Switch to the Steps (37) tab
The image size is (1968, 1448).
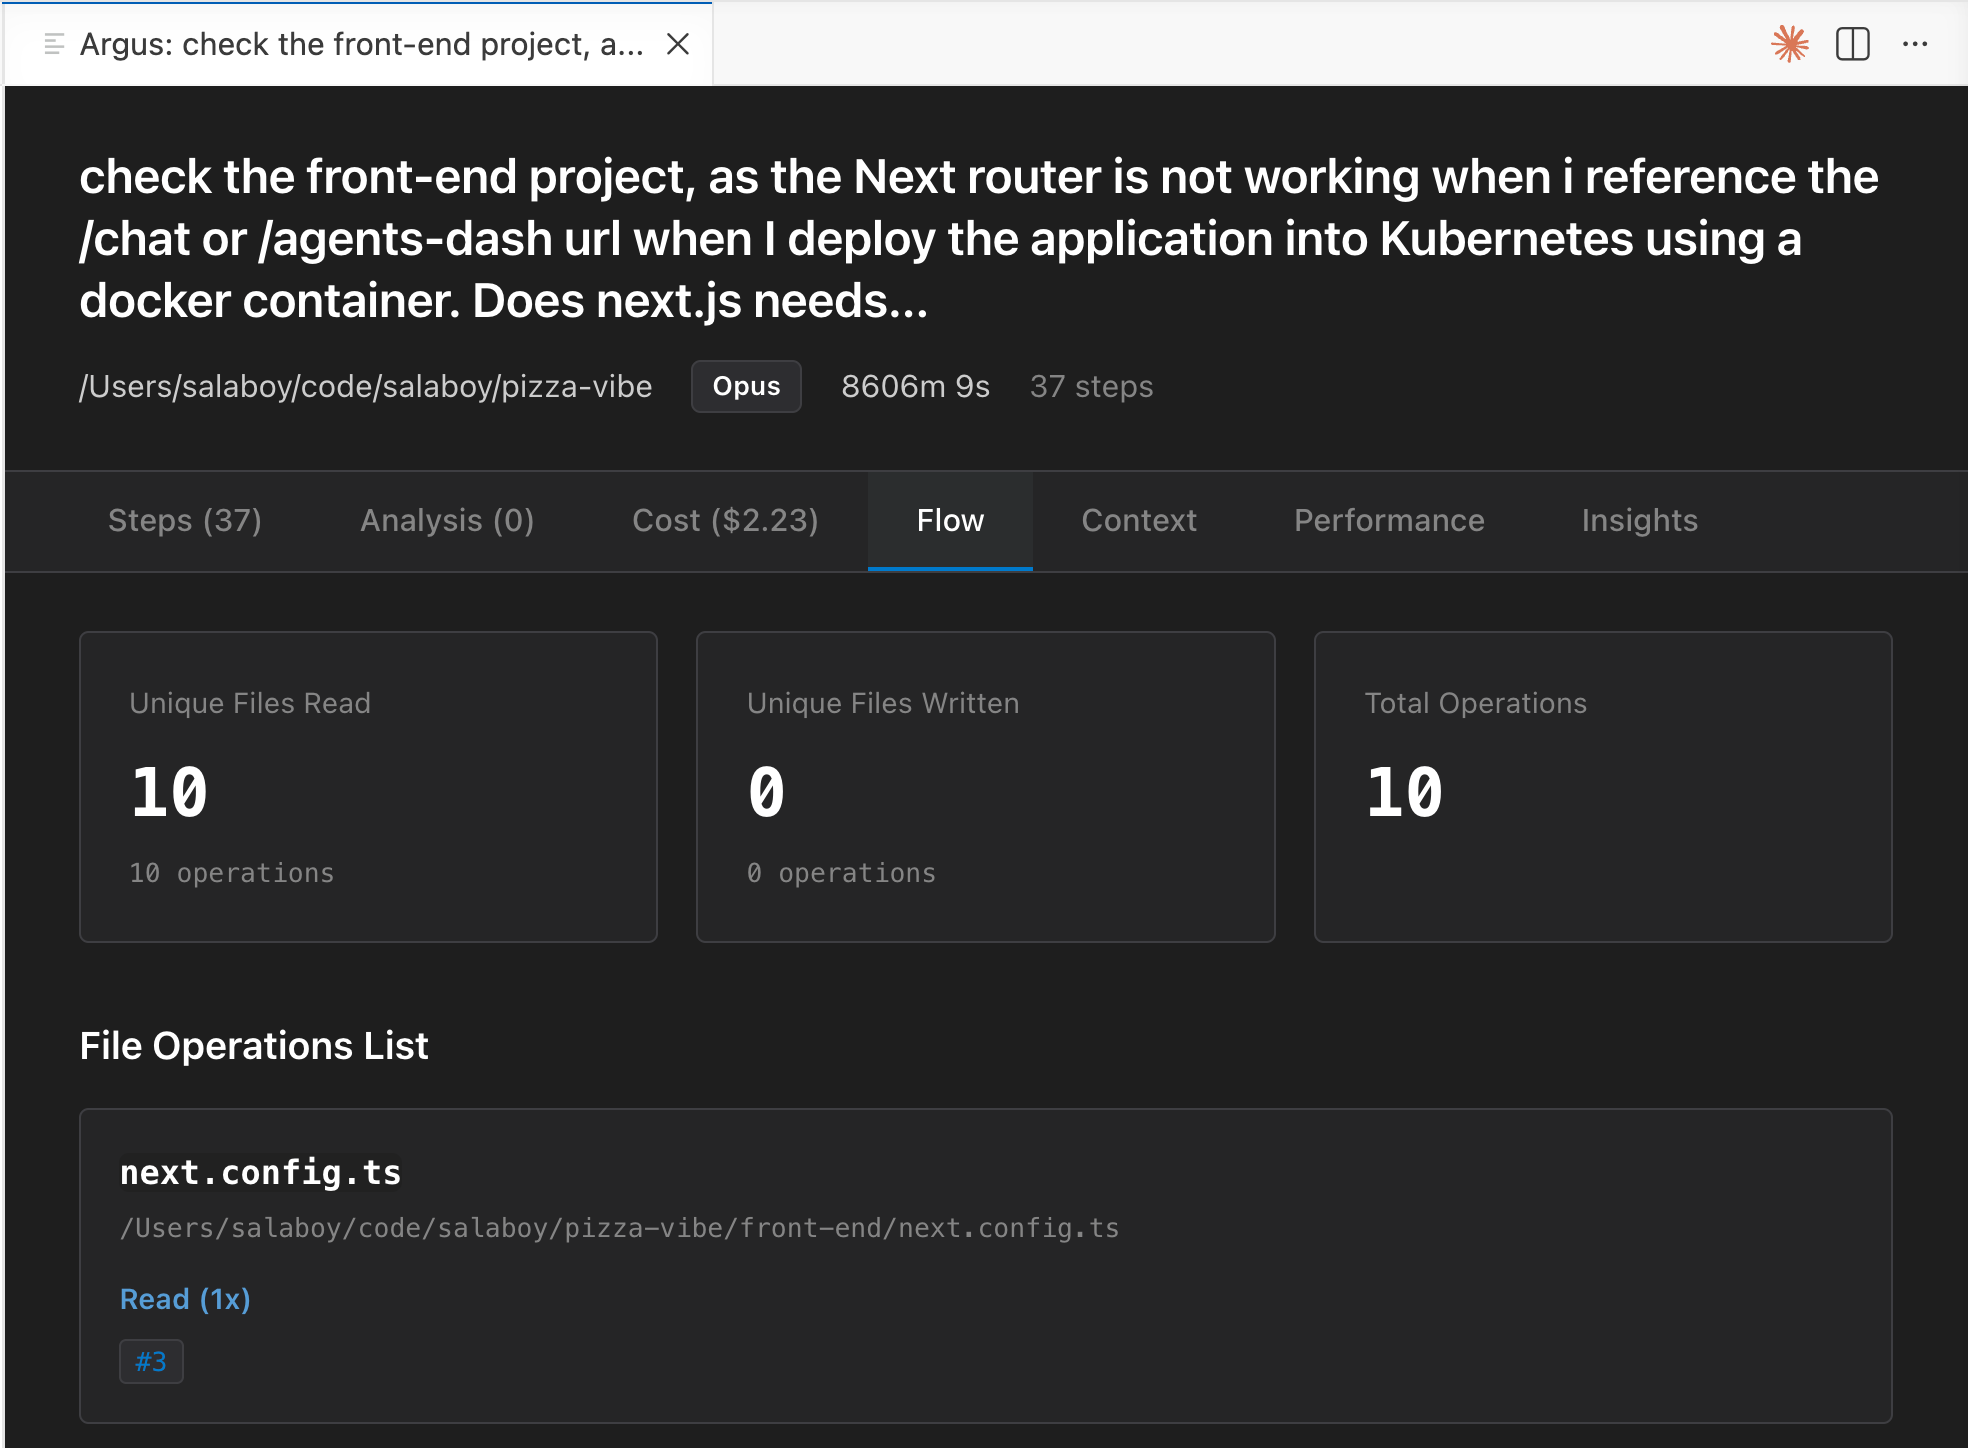185,520
